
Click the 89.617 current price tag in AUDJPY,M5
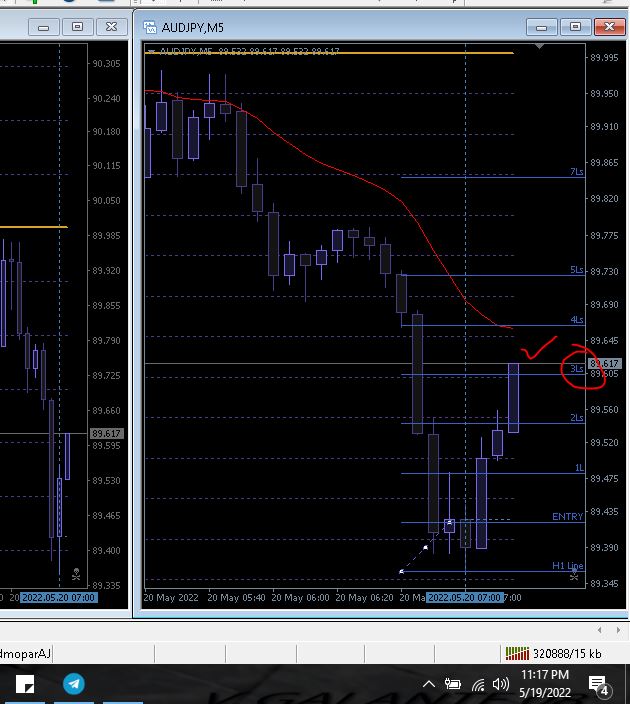pyautogui.click(x=604, y=363)
